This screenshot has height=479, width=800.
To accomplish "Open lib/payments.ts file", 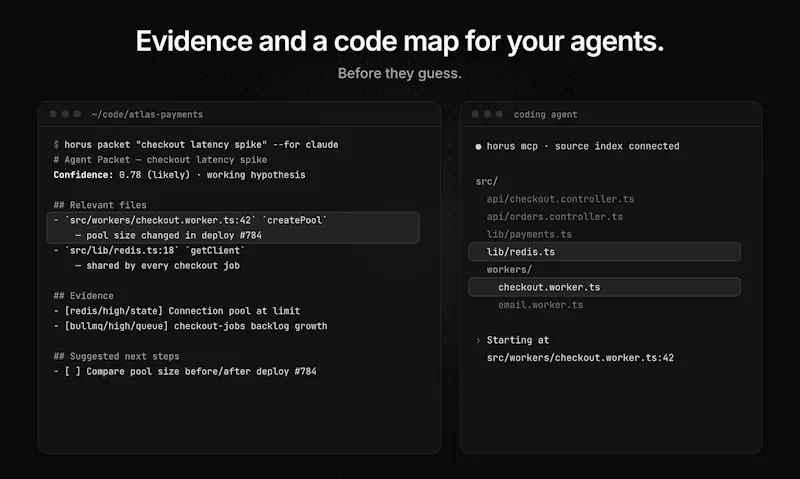I will click(x=529, y=234).
